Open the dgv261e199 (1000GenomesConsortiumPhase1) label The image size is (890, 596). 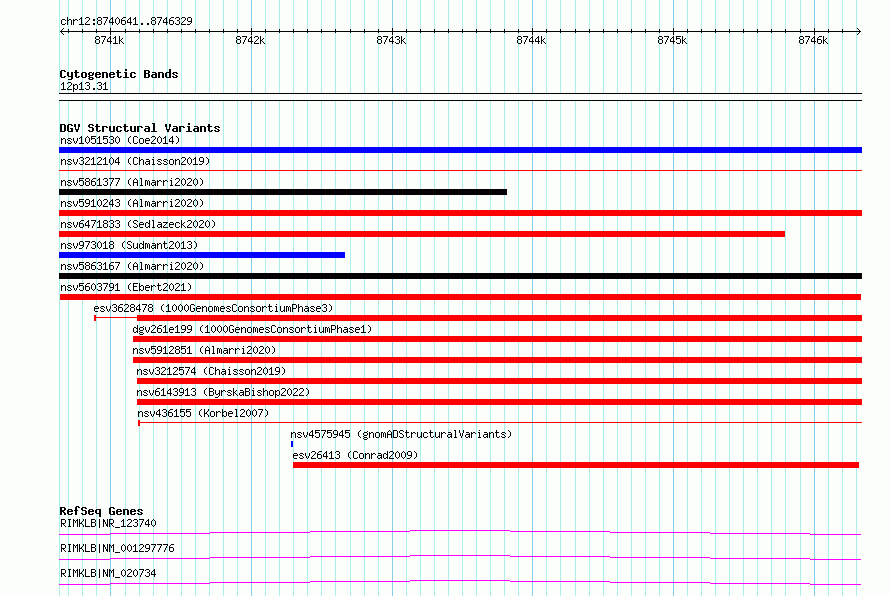pyautogui.click(x=252, y=329)
